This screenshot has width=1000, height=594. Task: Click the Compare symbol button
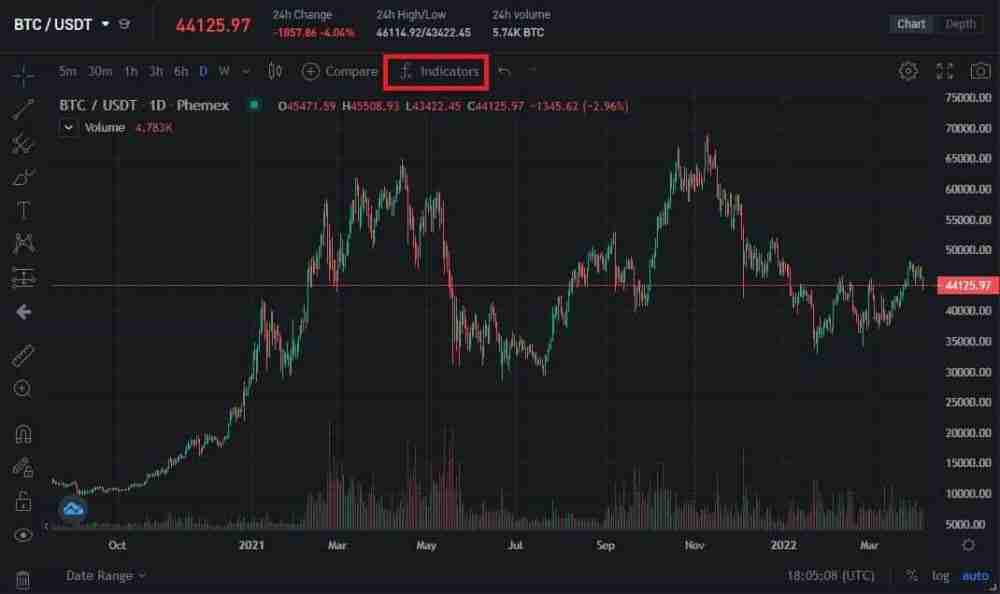click(x=339, y=71)
